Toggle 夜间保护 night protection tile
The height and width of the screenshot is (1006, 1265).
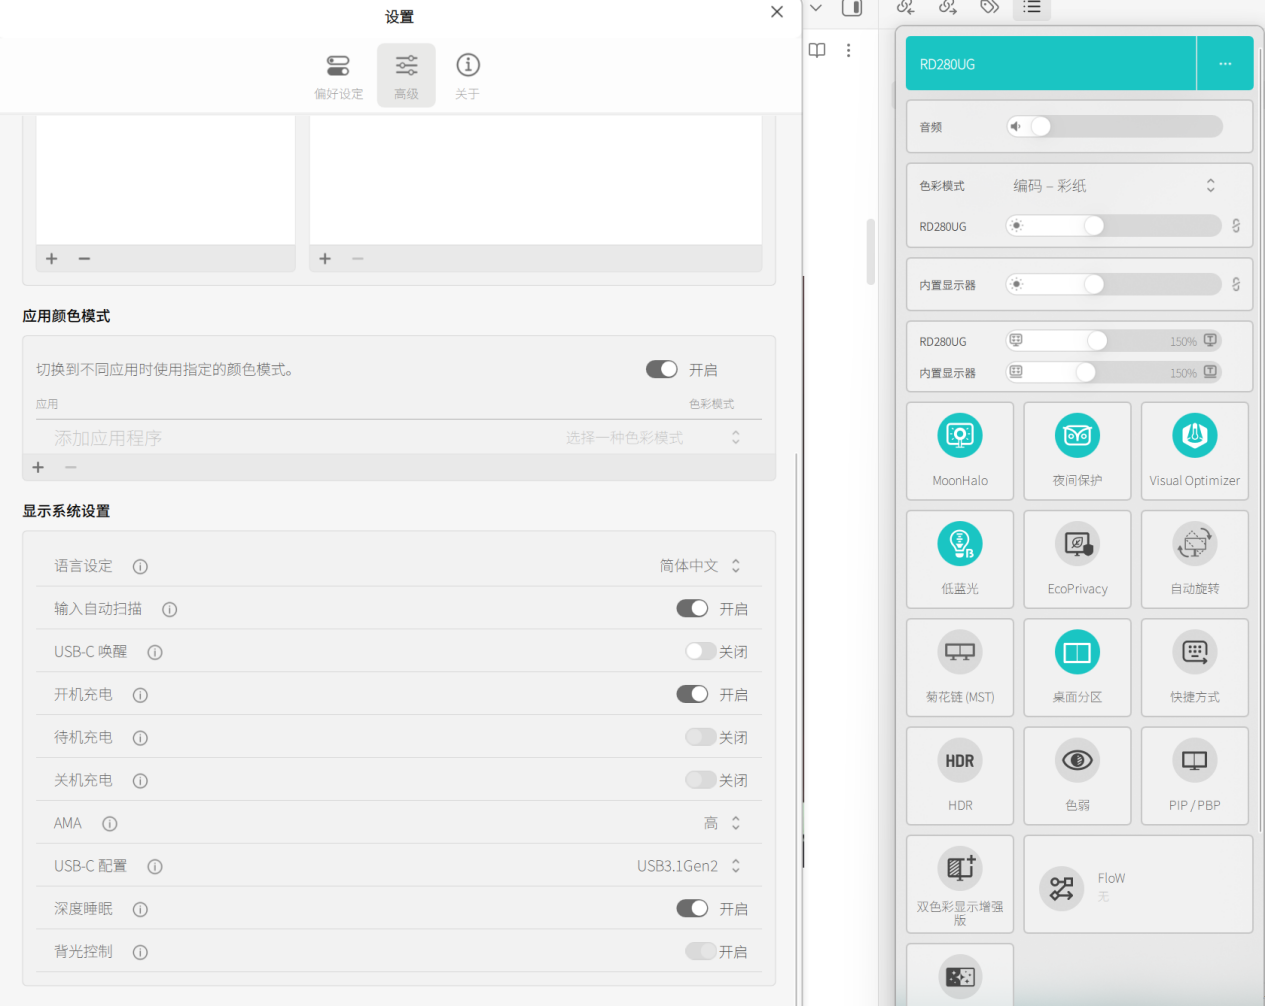[x=1077, y=451]
